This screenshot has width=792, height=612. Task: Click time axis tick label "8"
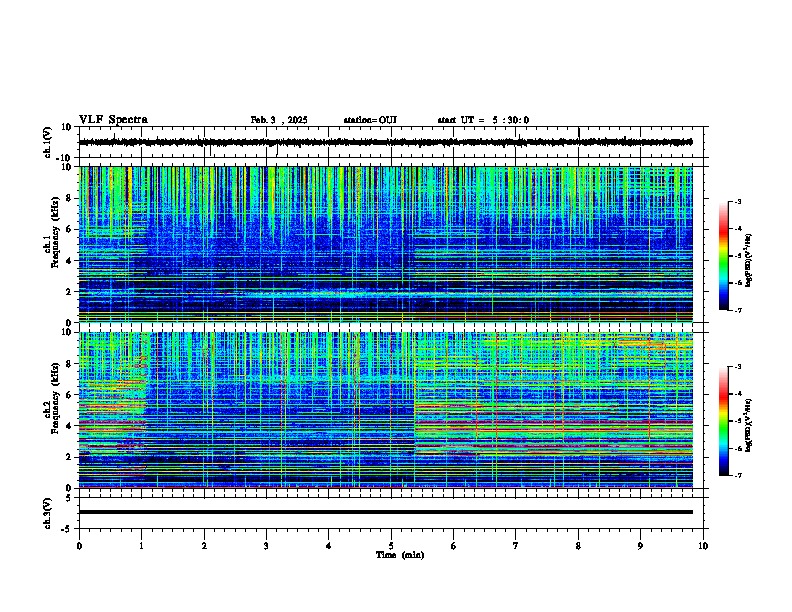tap(578, 546)
